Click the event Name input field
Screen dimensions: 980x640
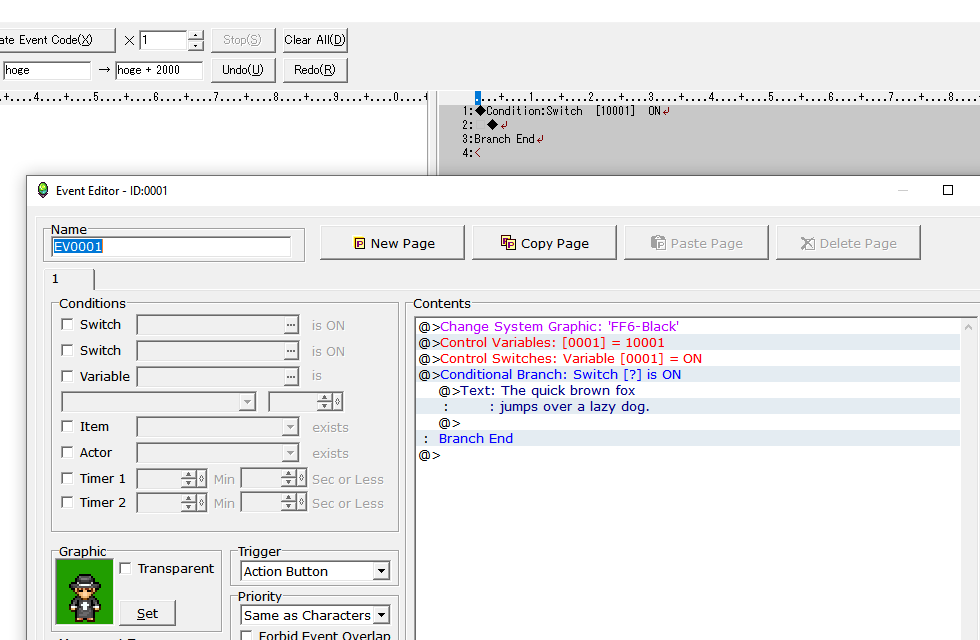171,246
